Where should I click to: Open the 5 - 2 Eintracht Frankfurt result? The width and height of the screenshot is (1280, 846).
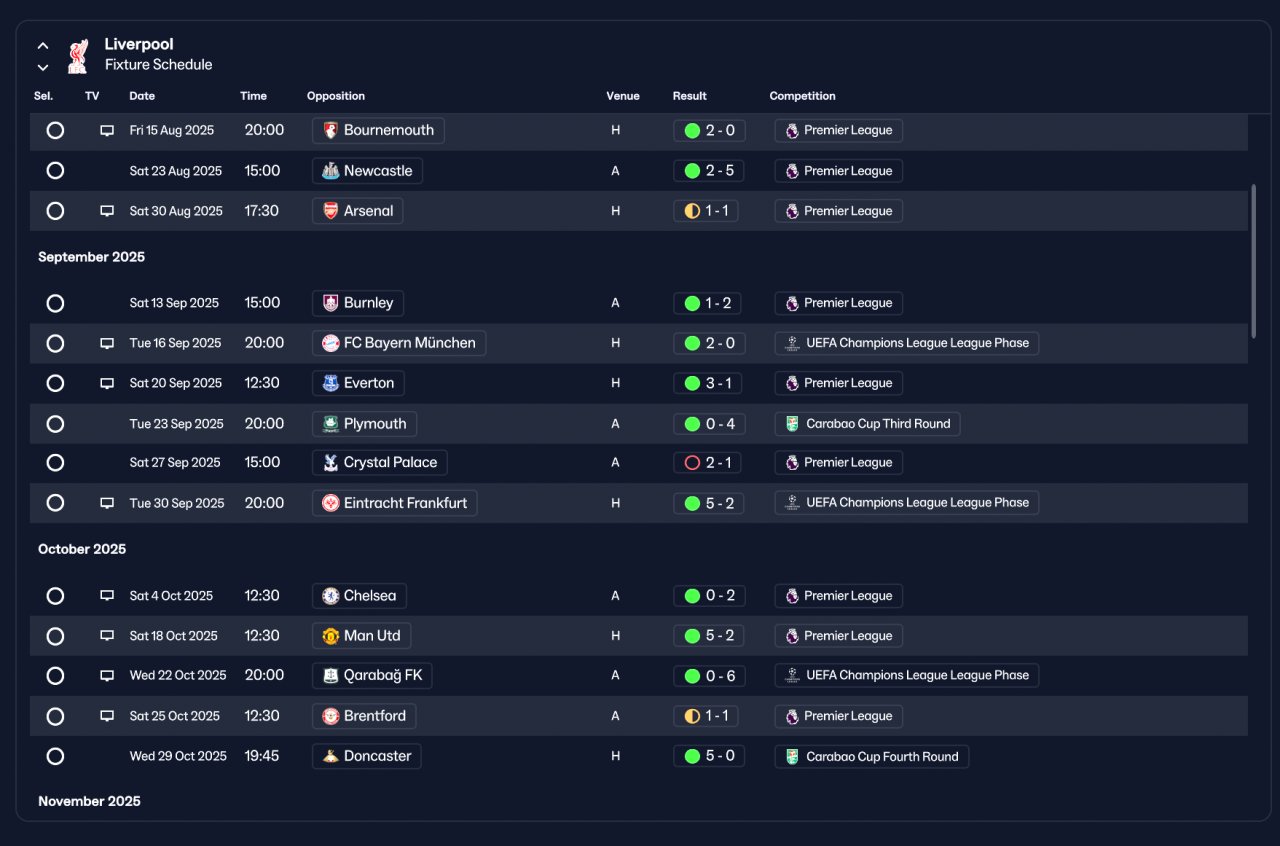709,503
